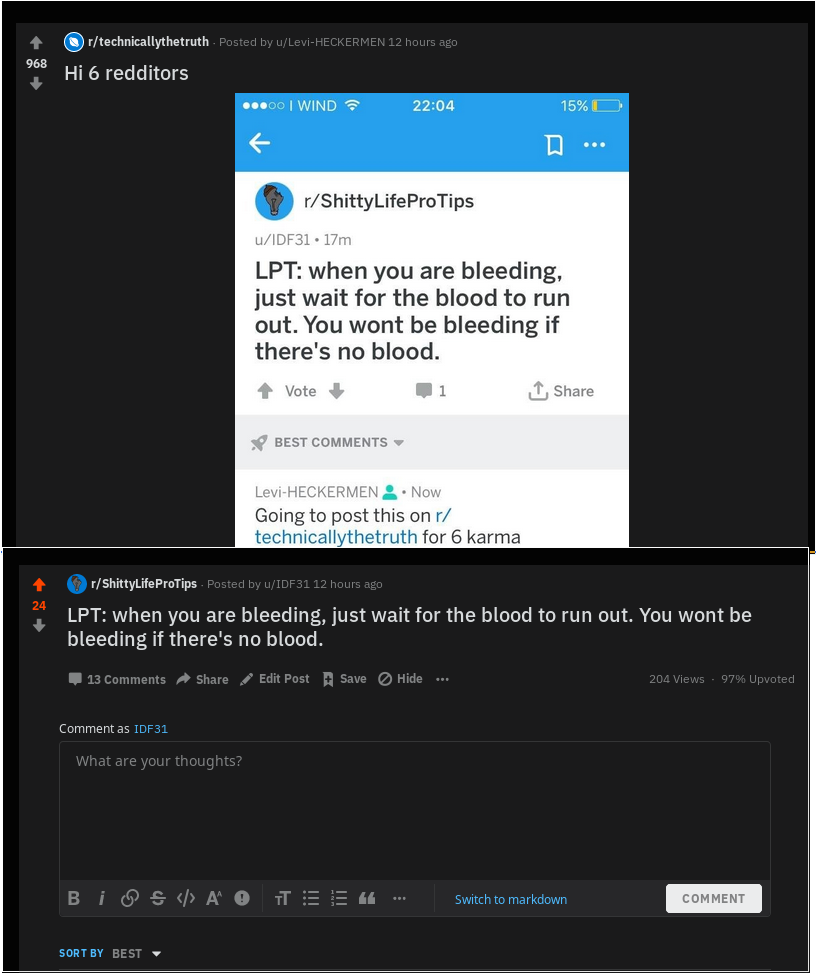Toggle italic formatting in comment editor
Image resolution: width=816 pixels, height=973 pixels.
(x=102, y=898)
